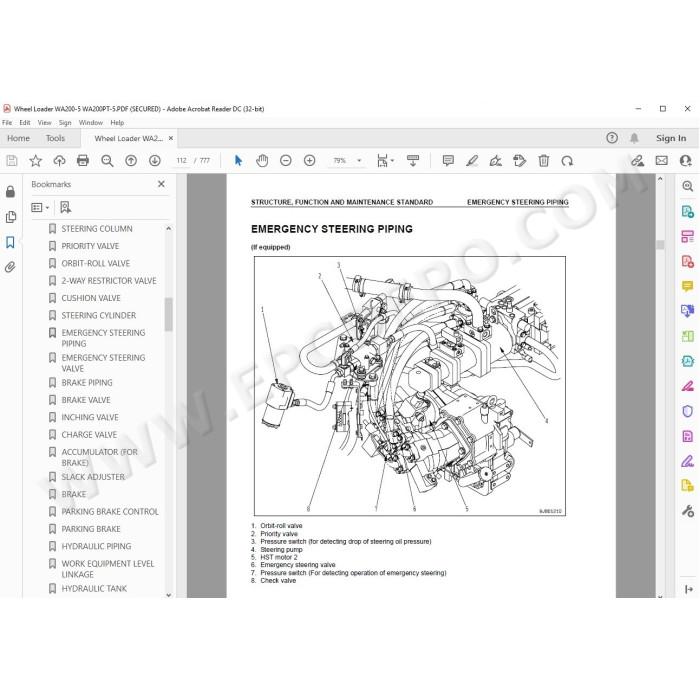Send the file by email envelope icon
The height and width of the screenshot is (700, 700).
(x=662, y=161)
